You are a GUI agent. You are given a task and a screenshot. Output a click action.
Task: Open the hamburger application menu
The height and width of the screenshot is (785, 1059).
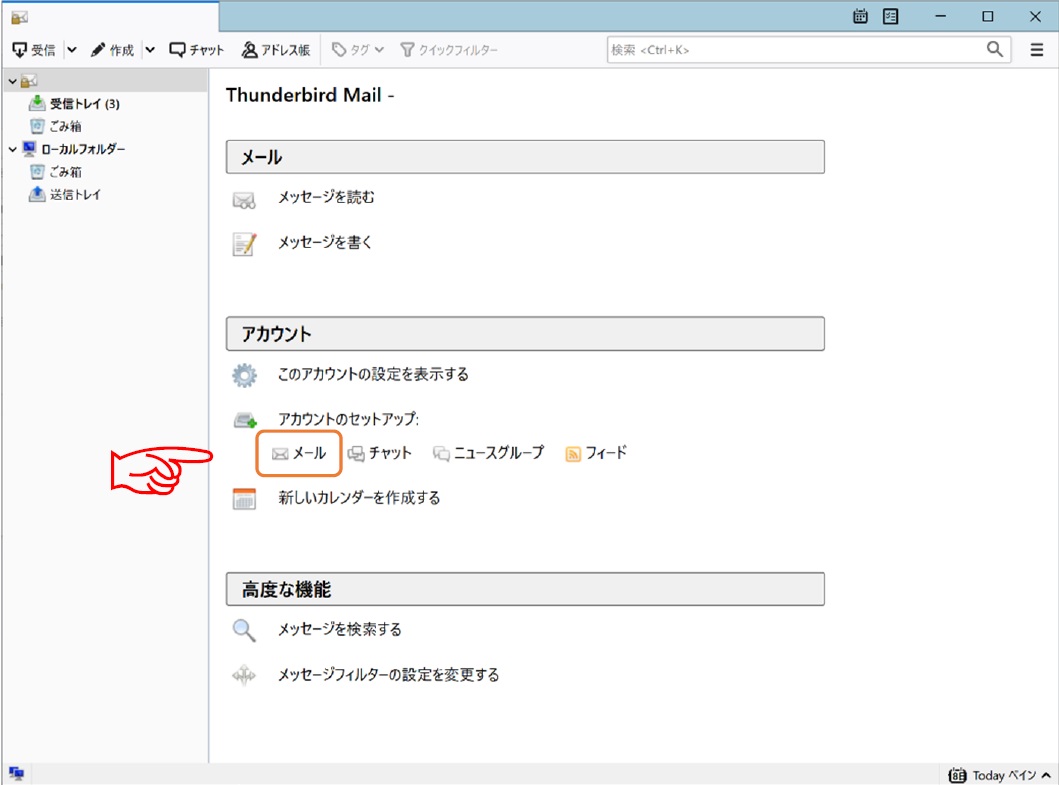(x=1037, y=50)
